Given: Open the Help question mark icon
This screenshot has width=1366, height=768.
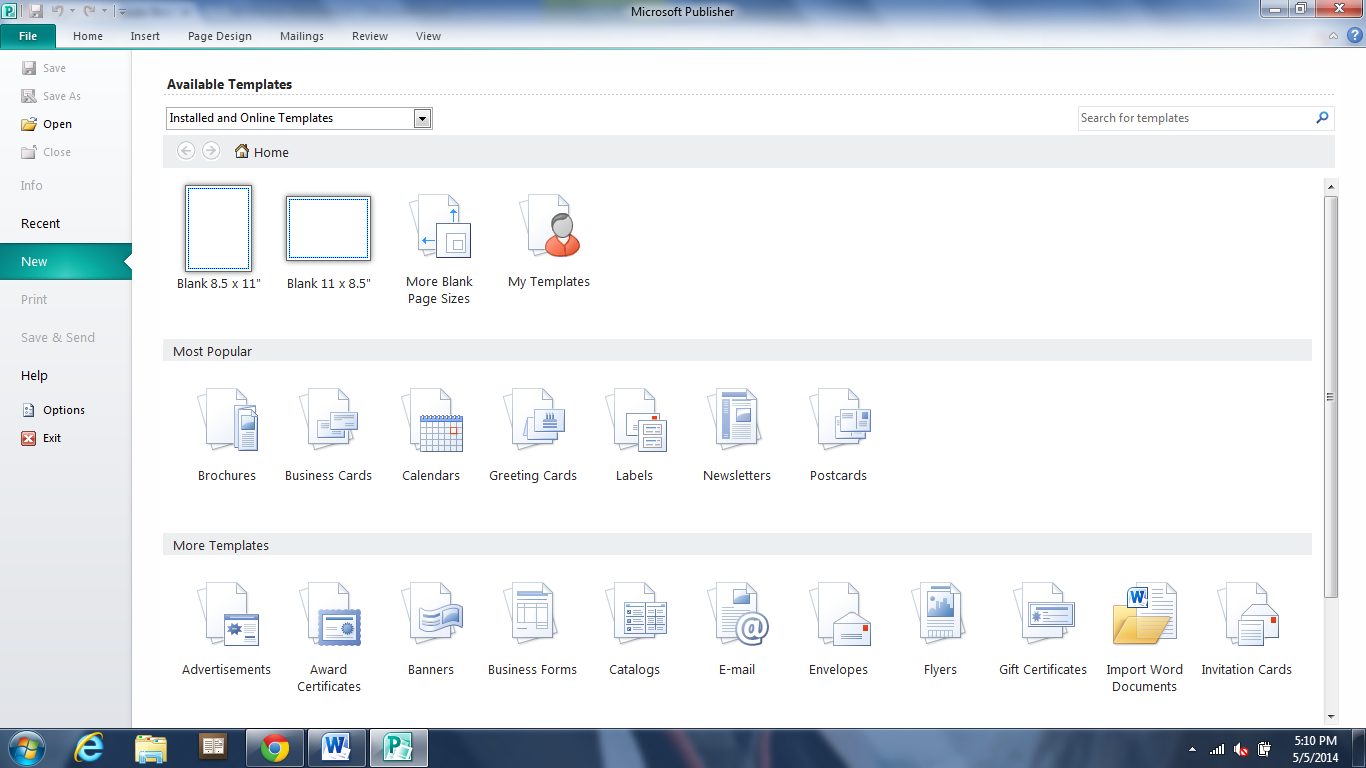Looking at the screenshot, I should click(x=1354, y=35).
